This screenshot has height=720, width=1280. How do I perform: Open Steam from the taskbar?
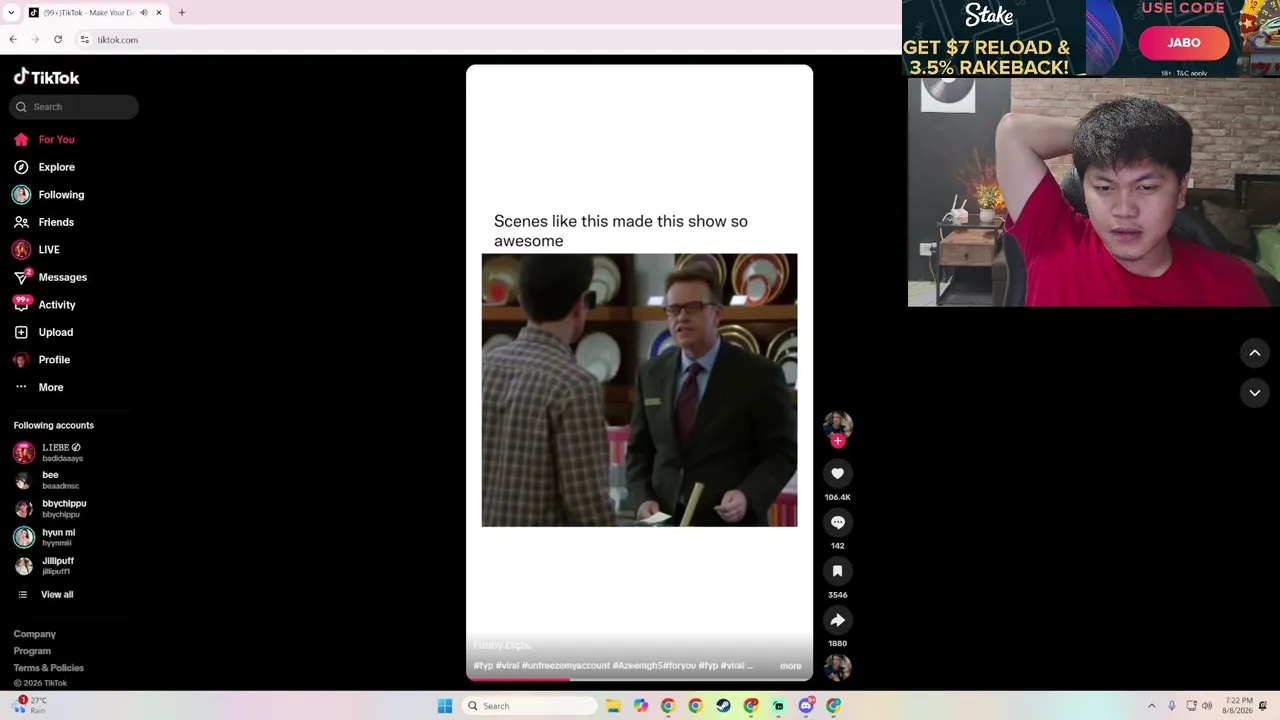click(x=723, y=706)
